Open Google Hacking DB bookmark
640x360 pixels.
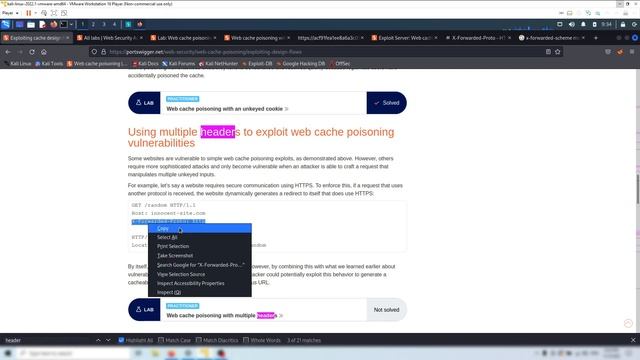click(x=301, y=64)
